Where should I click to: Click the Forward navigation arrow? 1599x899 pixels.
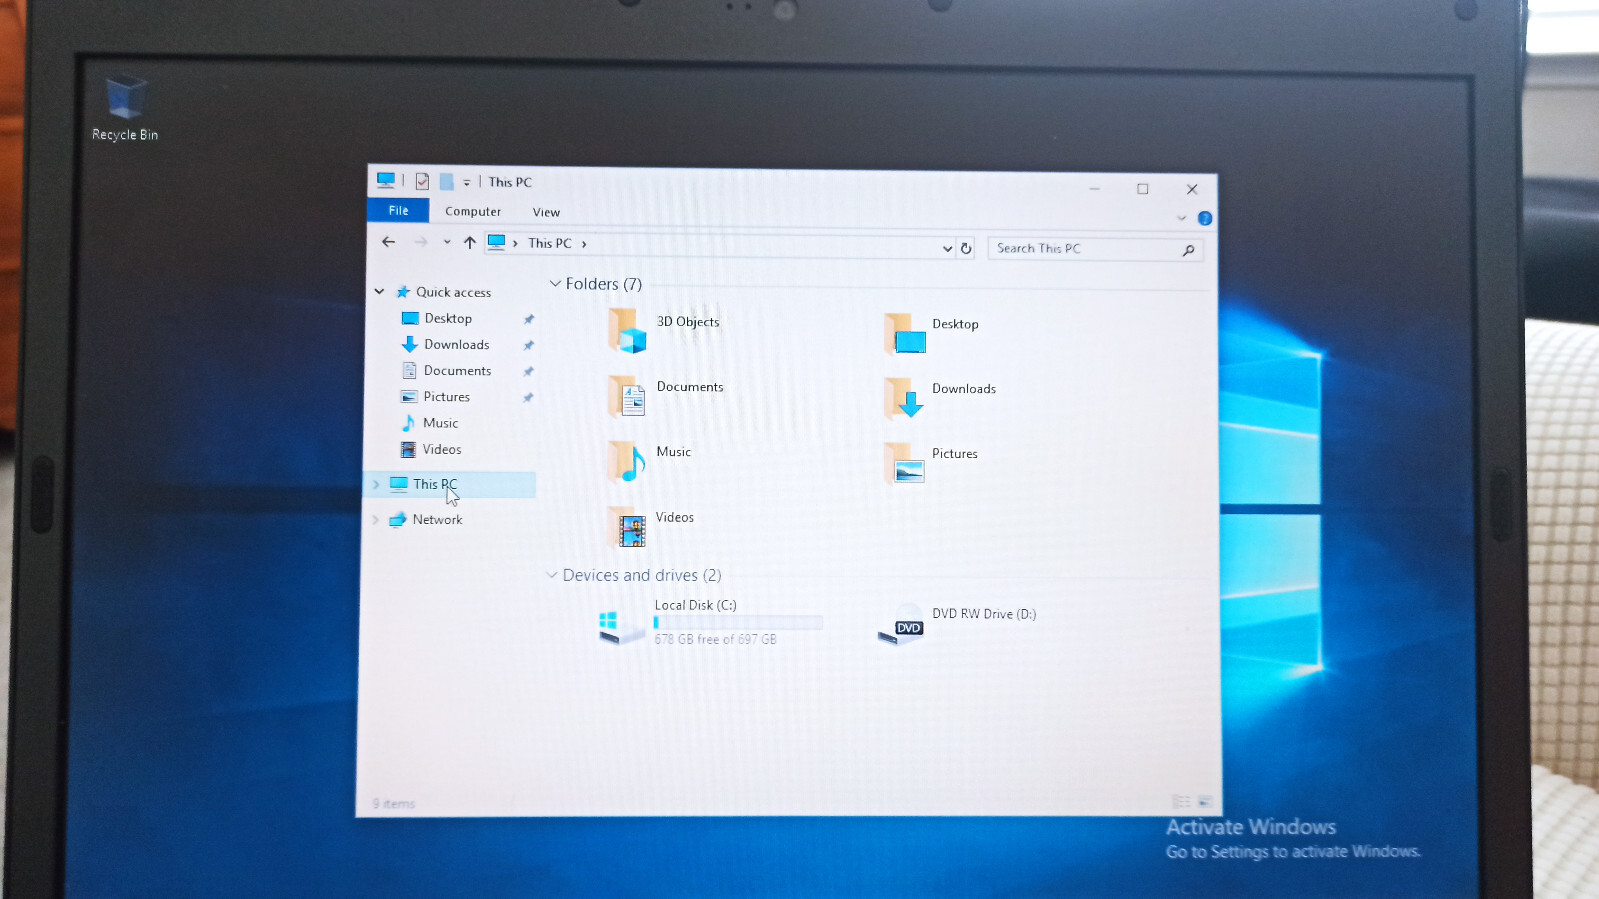(x=421, y=242)
